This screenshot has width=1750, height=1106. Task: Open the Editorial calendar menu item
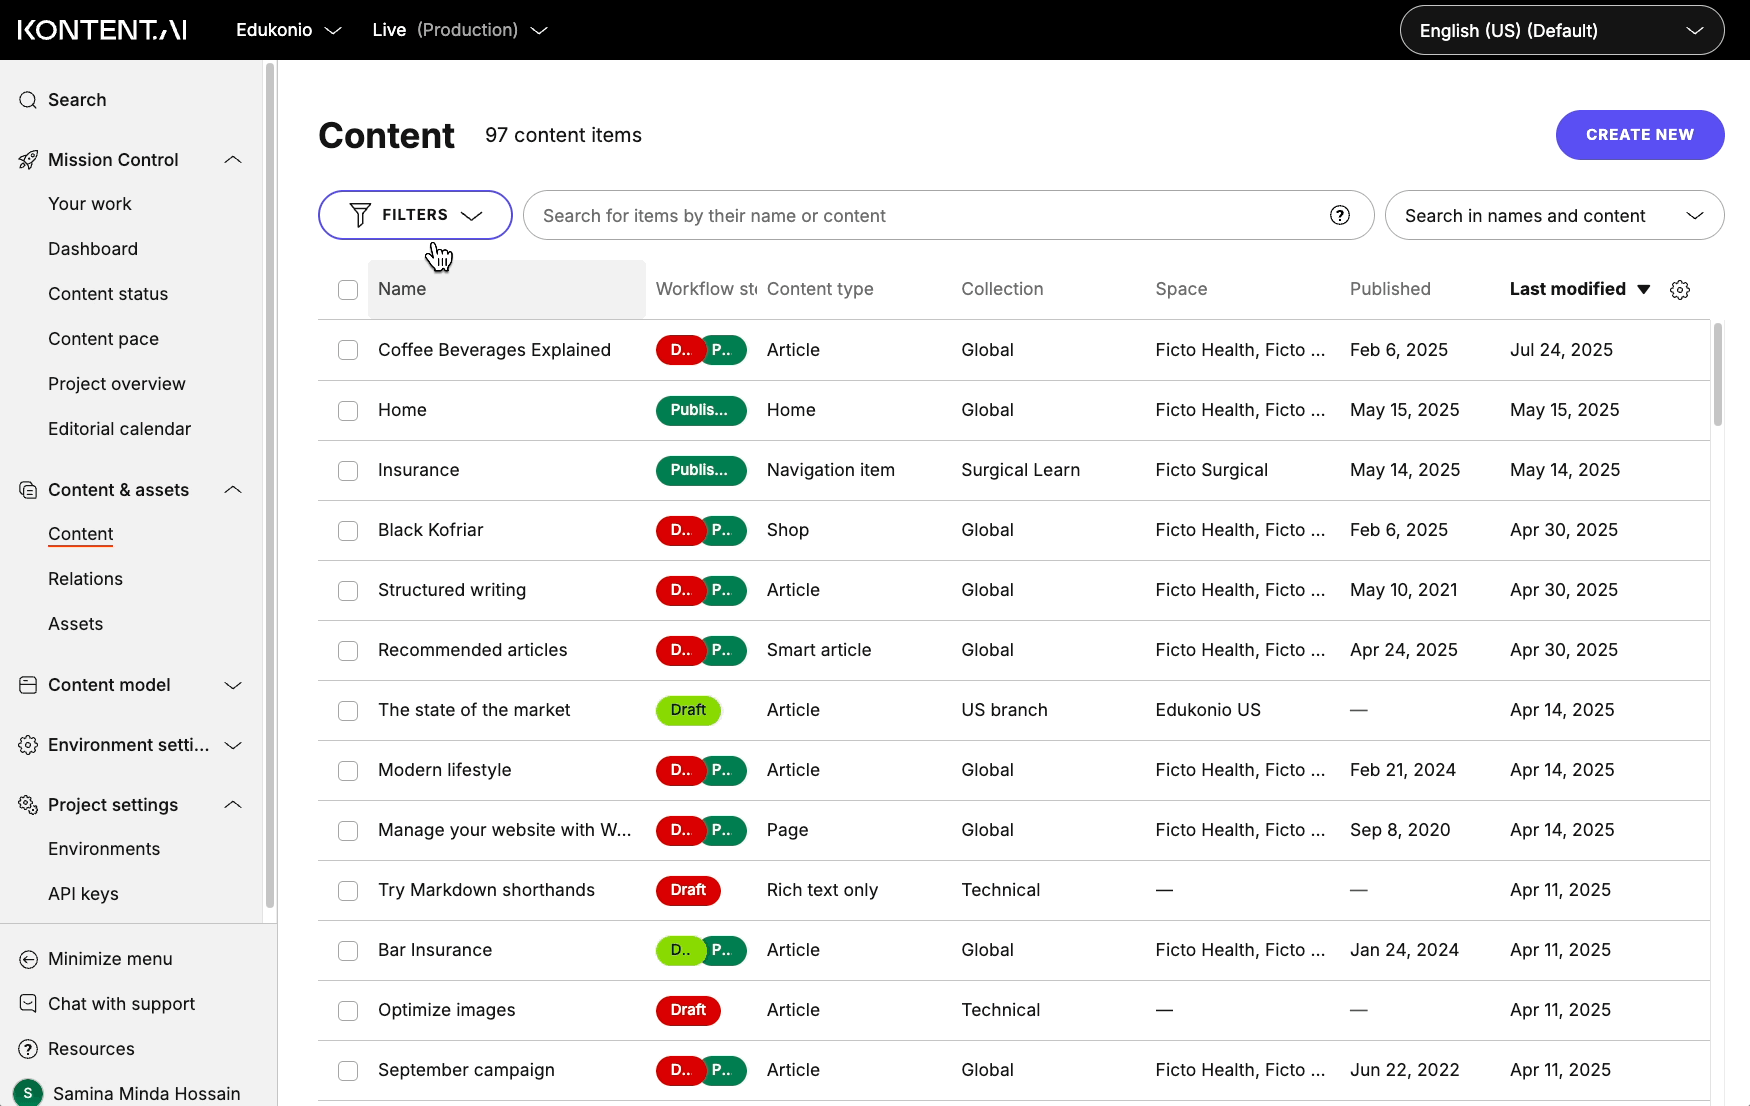[x=119, y=428]
